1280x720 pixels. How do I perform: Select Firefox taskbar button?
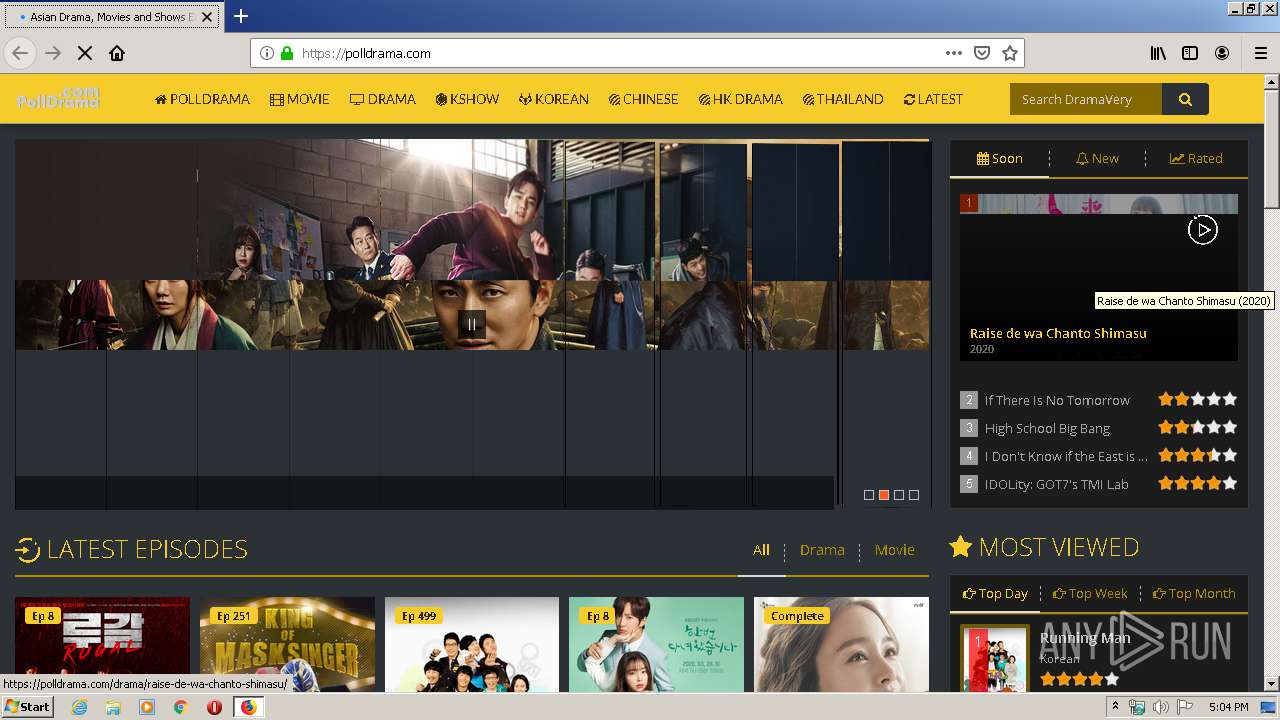point(248,707)
